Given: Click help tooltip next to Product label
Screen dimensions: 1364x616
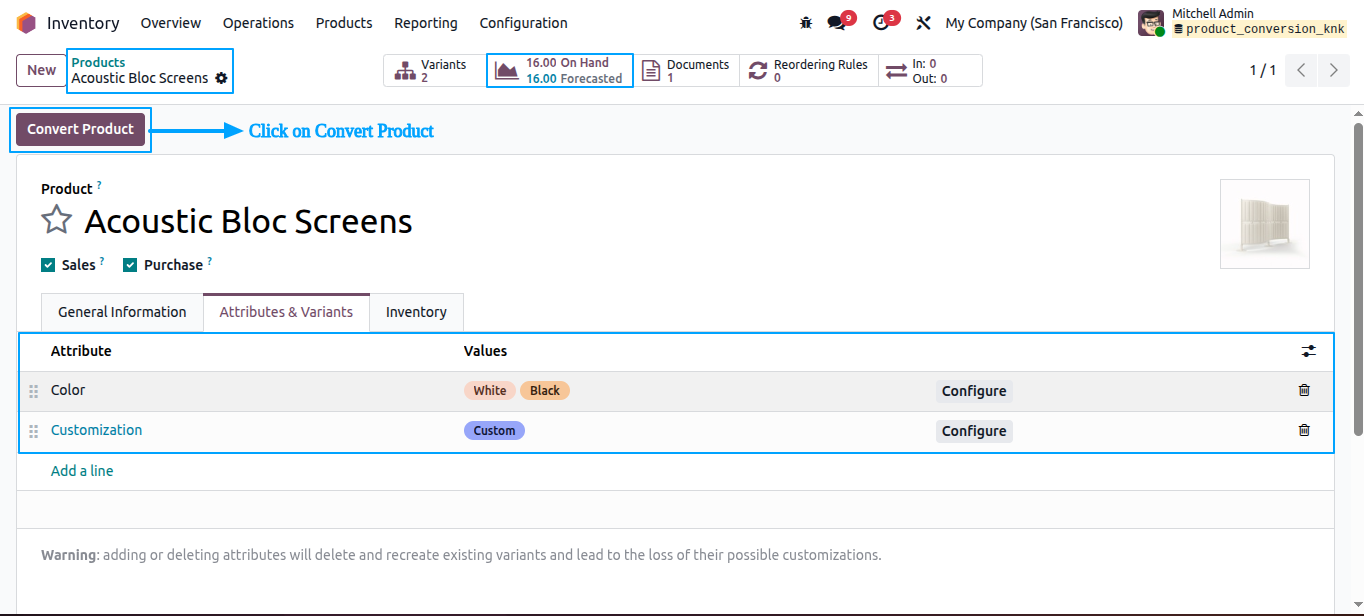Looking at the screenshot, I should [x=99, y=185].
